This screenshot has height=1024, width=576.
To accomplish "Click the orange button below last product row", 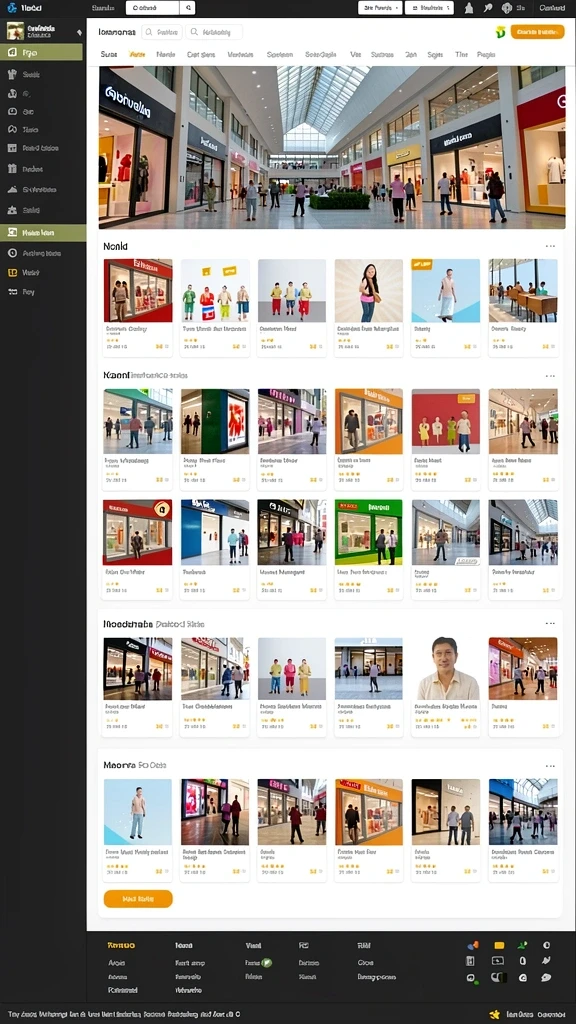I will pyautogui.click(x=138, y=899).
